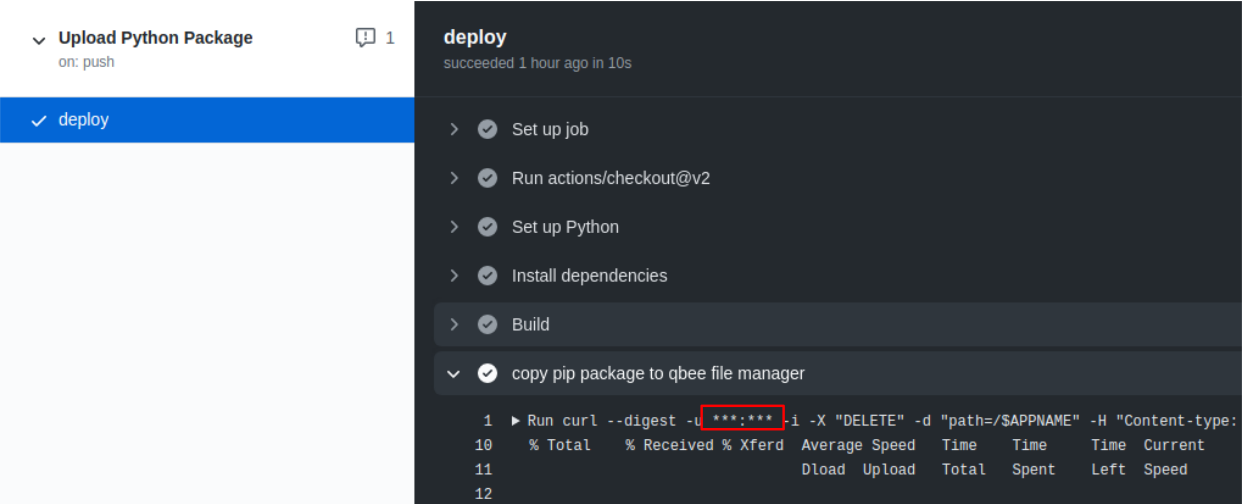This screenshot has width=1245, height=504.
Task: Open the Set up job step label
Action: coord(550,129)
